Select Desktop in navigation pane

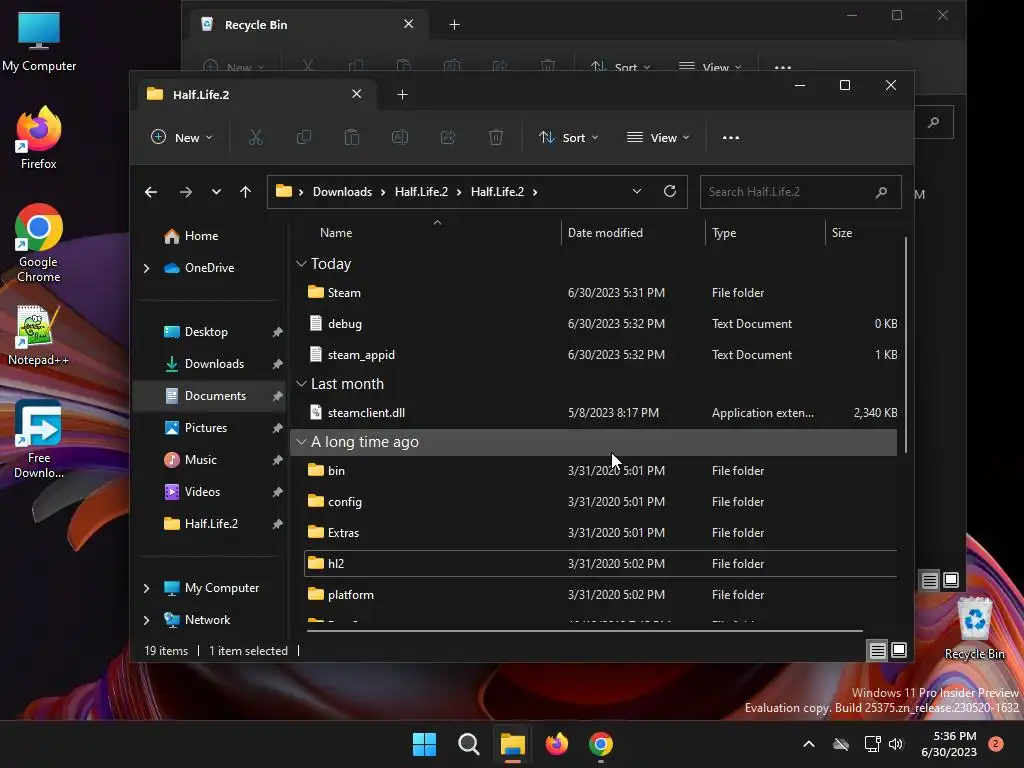pos(206,332)
